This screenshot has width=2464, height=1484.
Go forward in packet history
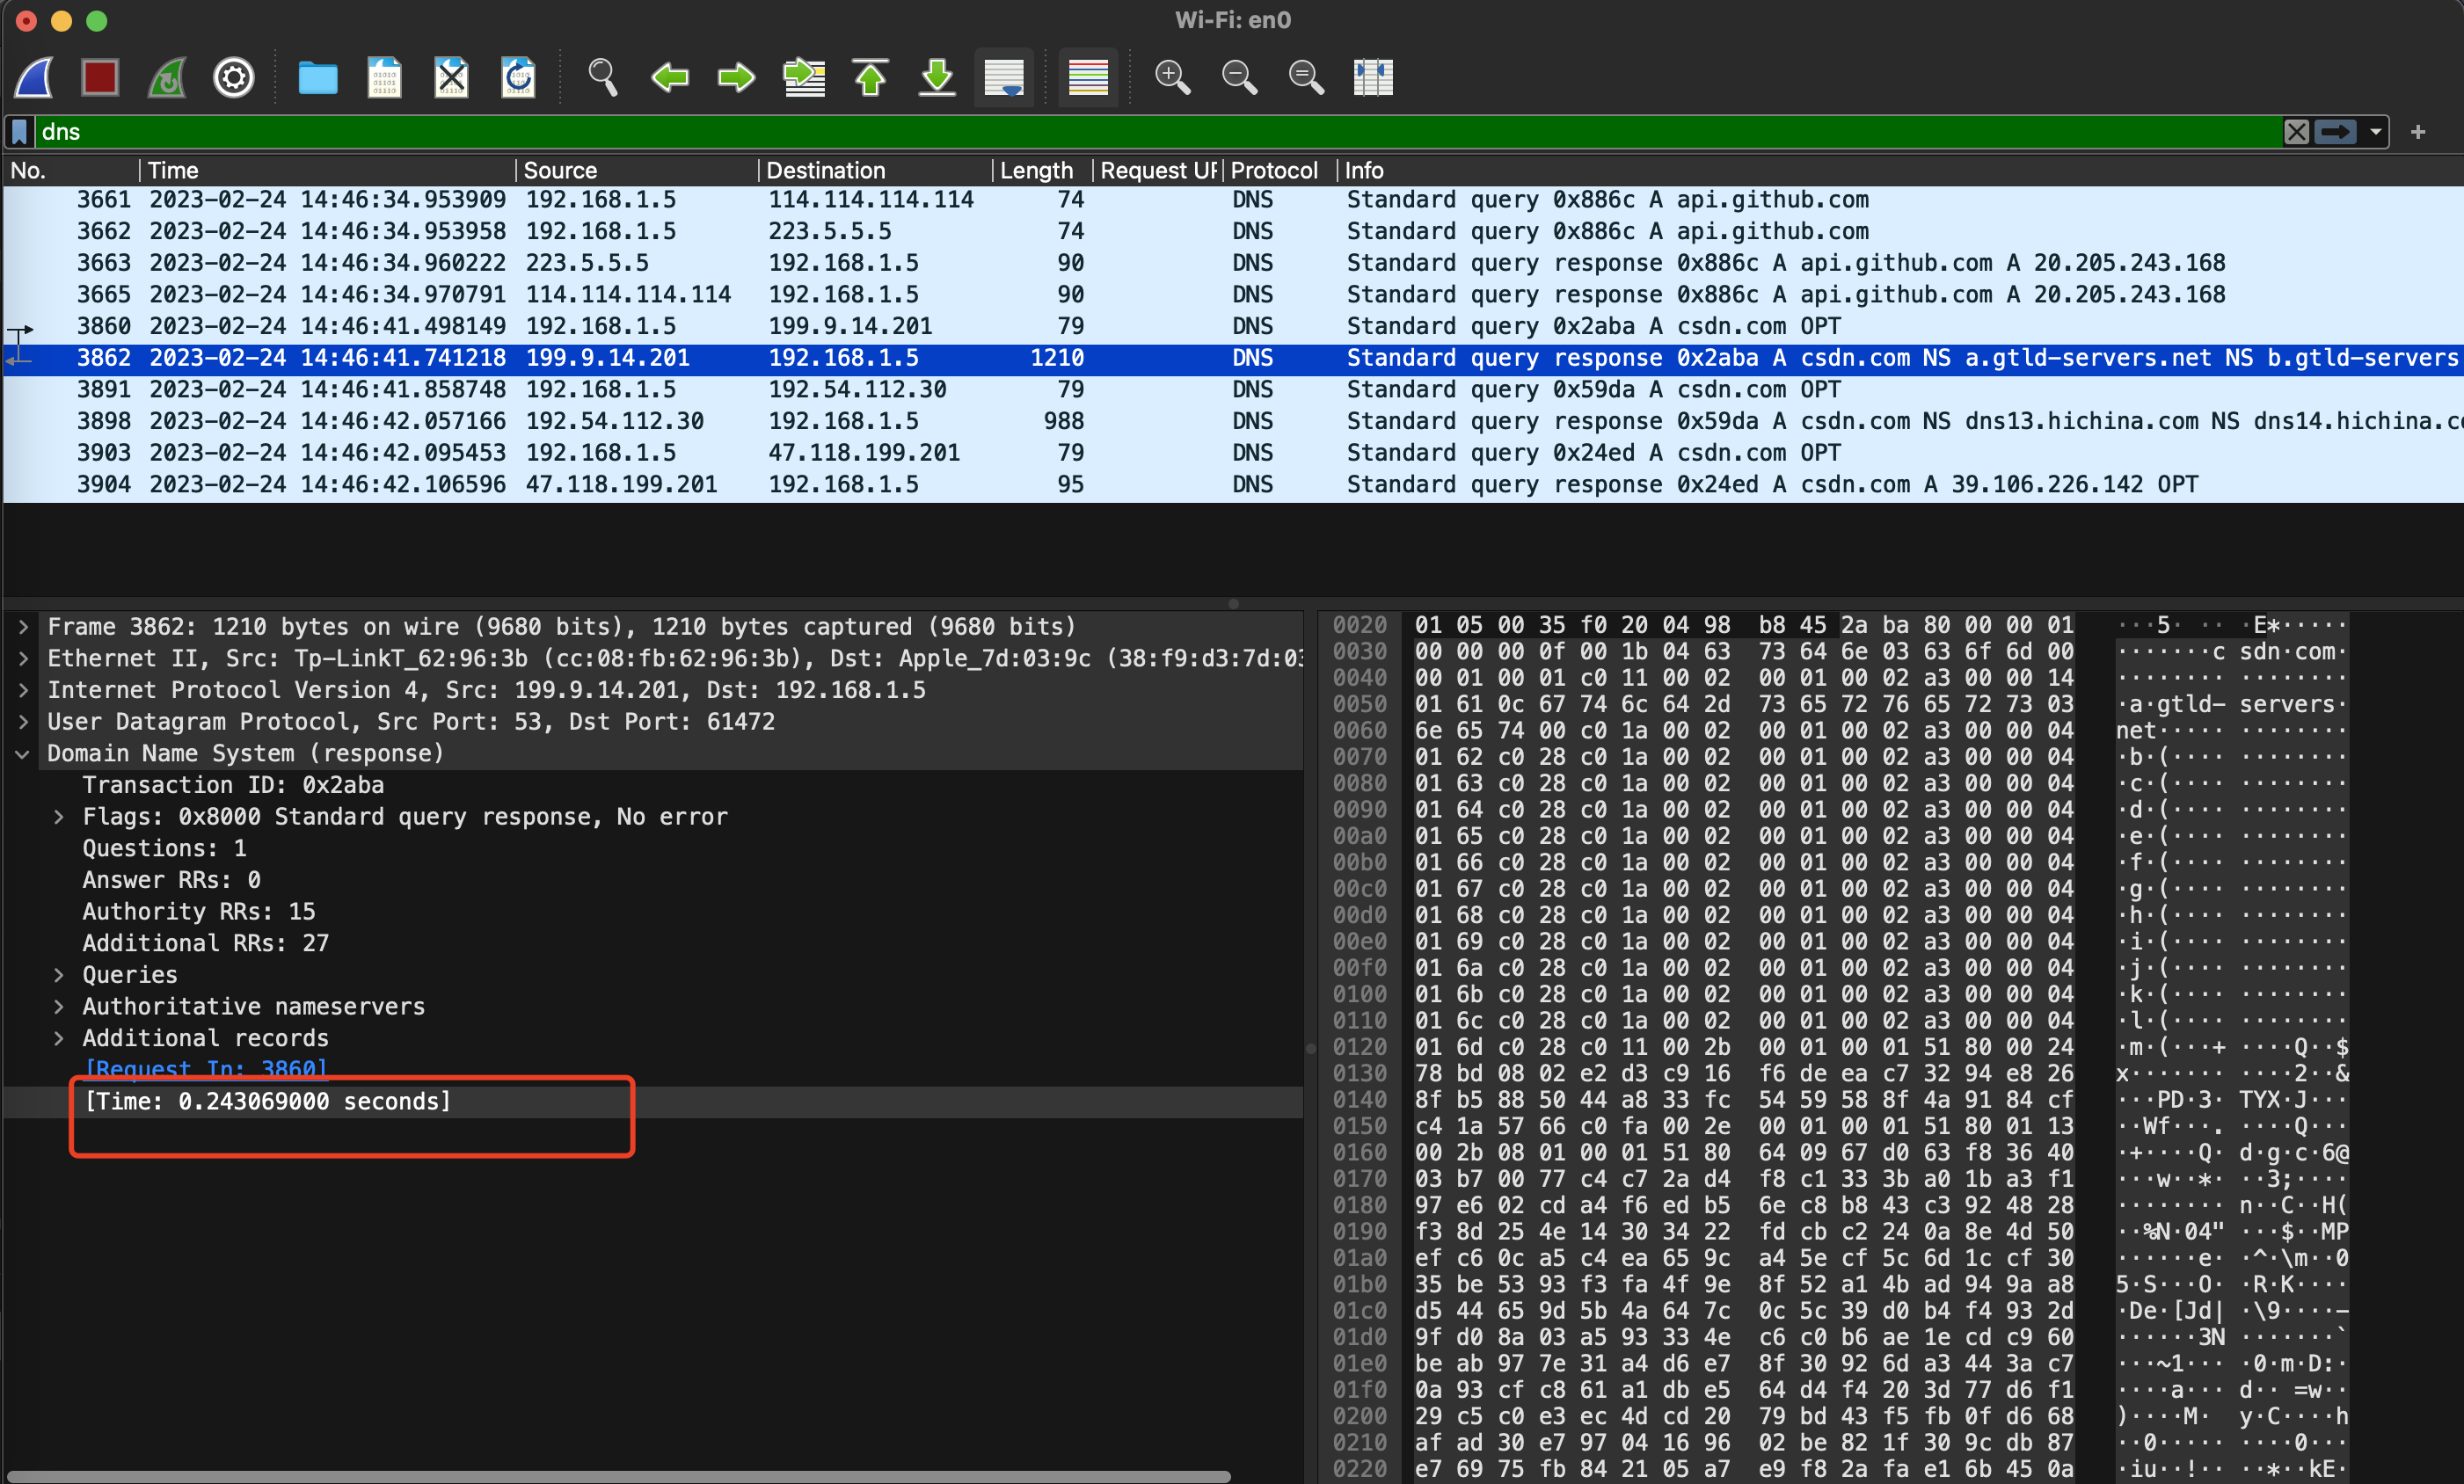coord(737,77)
